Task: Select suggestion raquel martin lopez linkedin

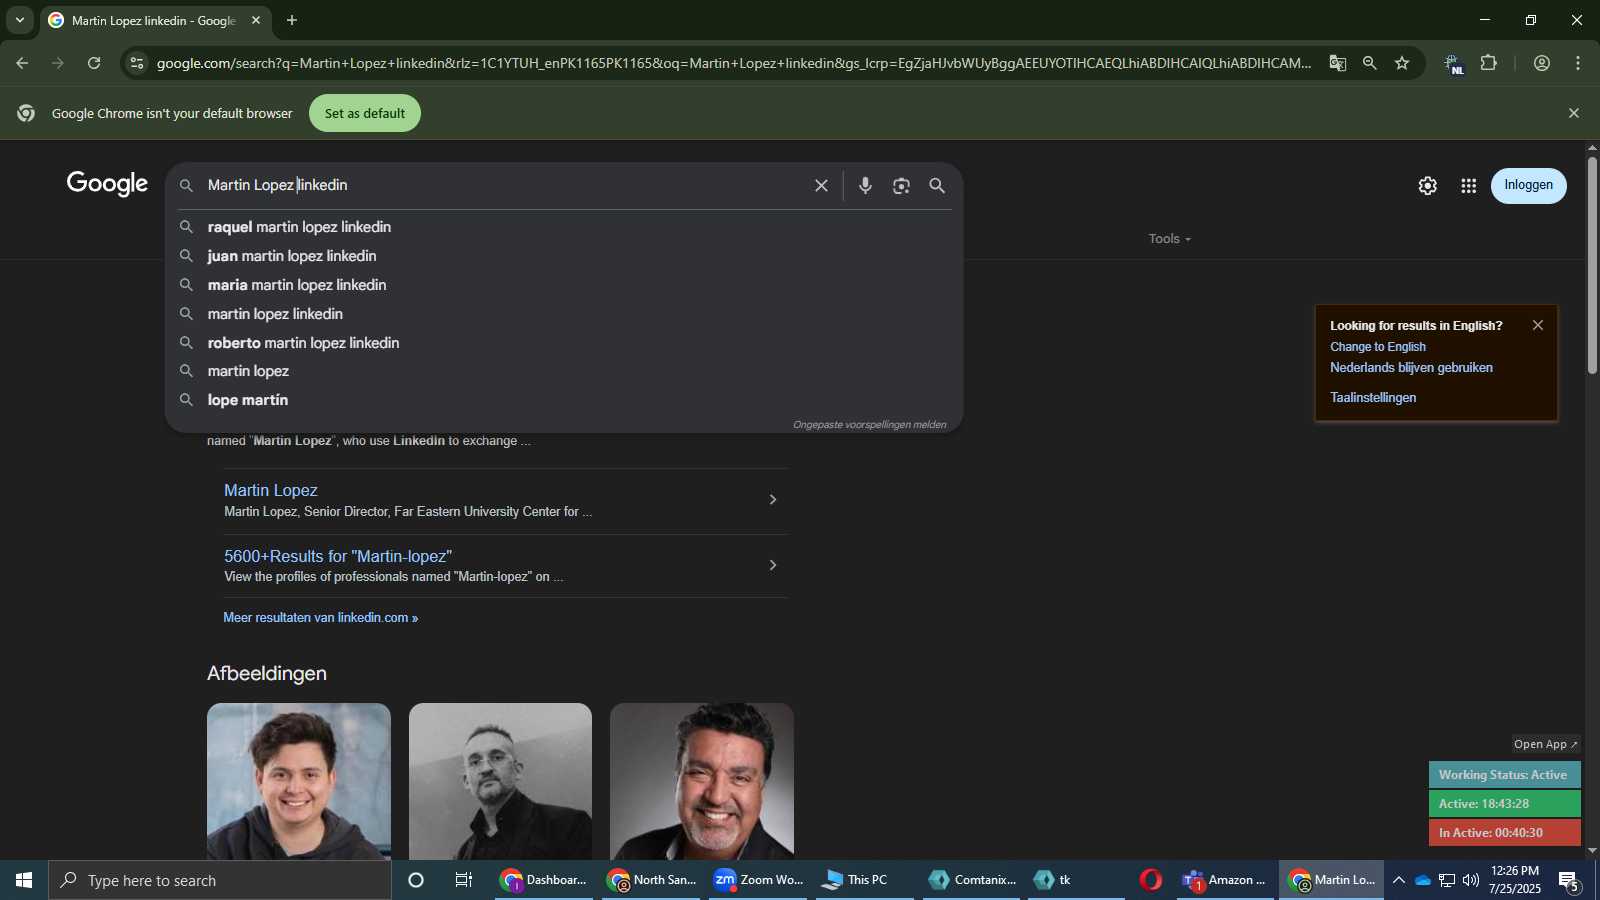Action: click(x=564, y=227)
